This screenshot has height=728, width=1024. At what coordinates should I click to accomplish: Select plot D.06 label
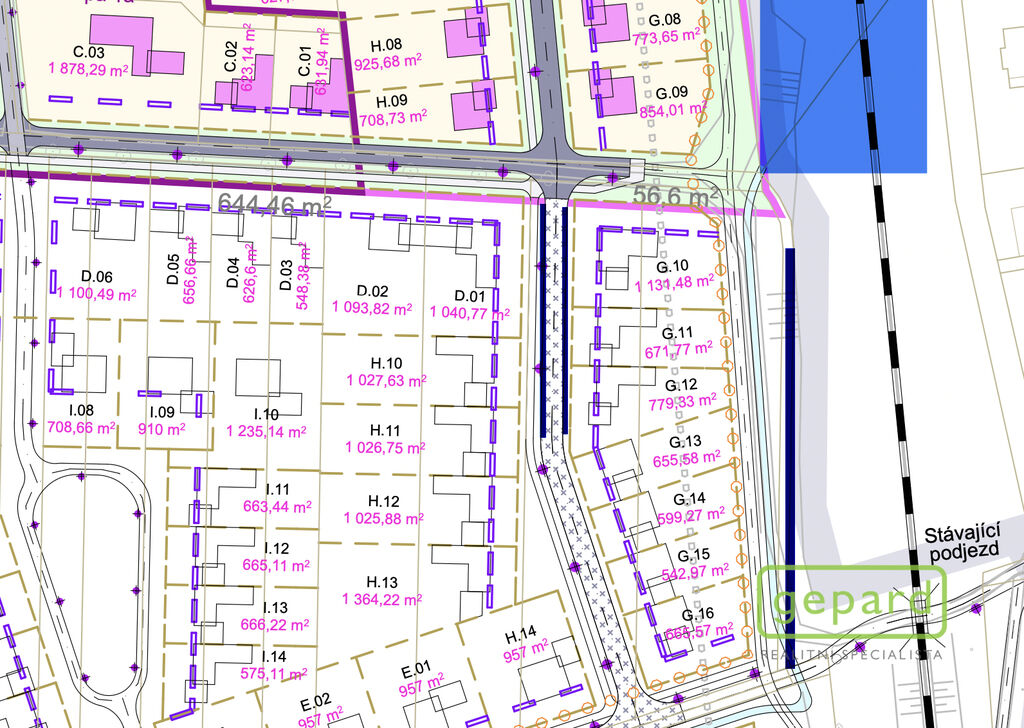click(96, 277)
